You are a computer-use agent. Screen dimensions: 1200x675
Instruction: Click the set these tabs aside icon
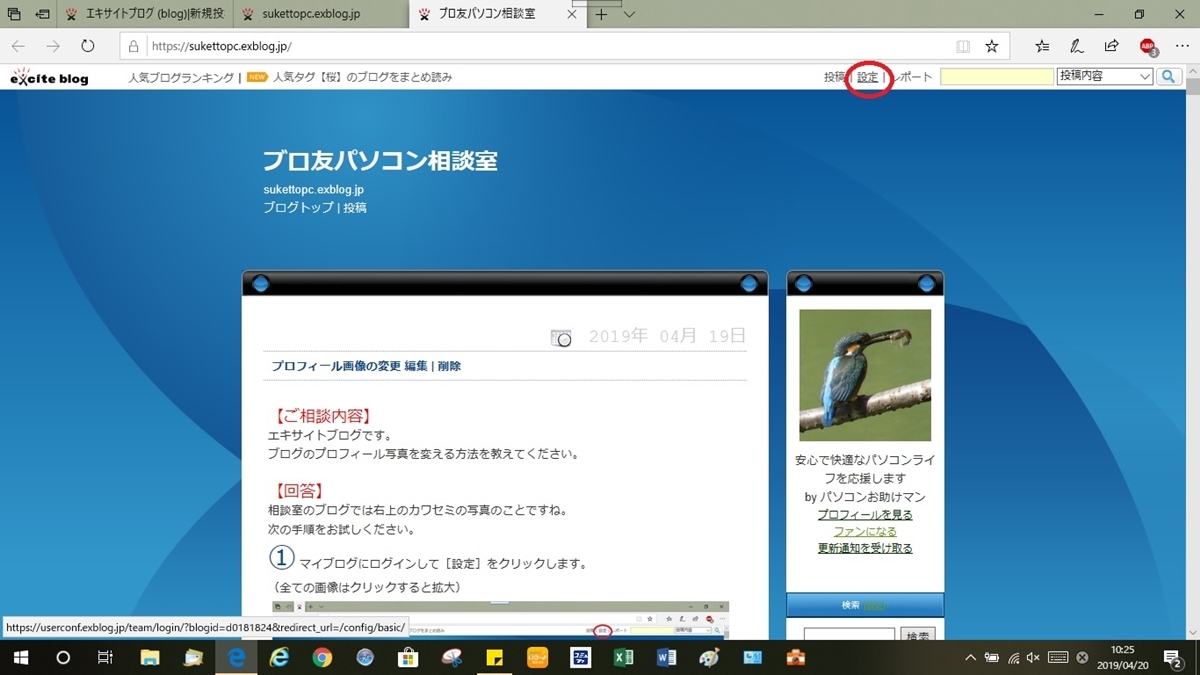(x=43, y=15)
